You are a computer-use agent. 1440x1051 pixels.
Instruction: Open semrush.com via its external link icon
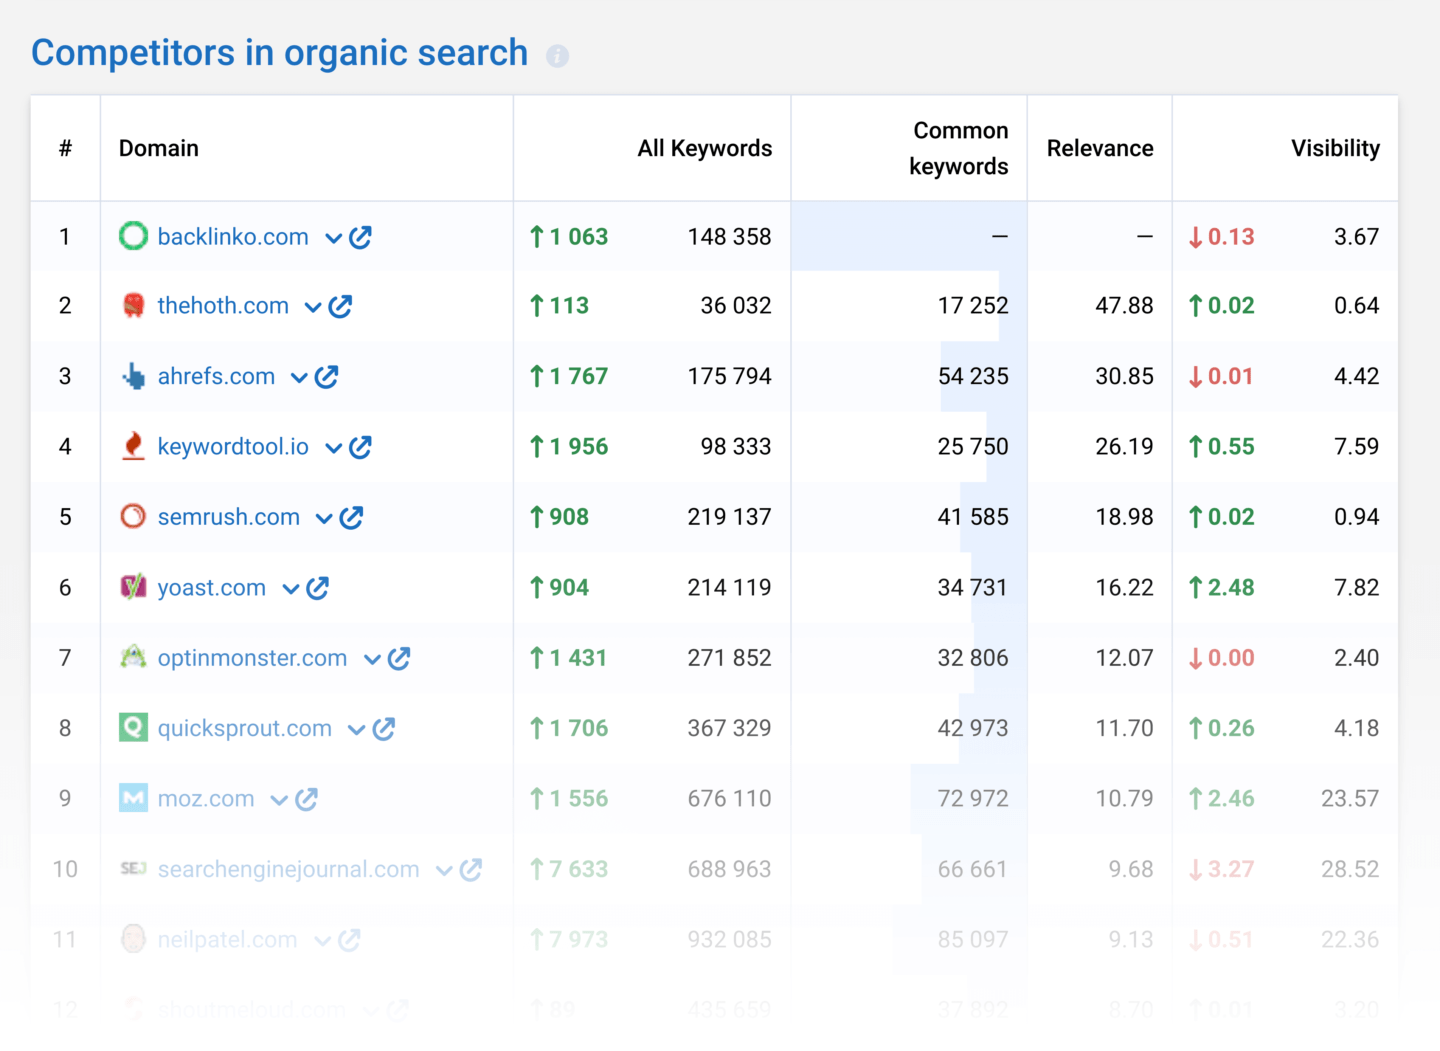pos(351,517)
